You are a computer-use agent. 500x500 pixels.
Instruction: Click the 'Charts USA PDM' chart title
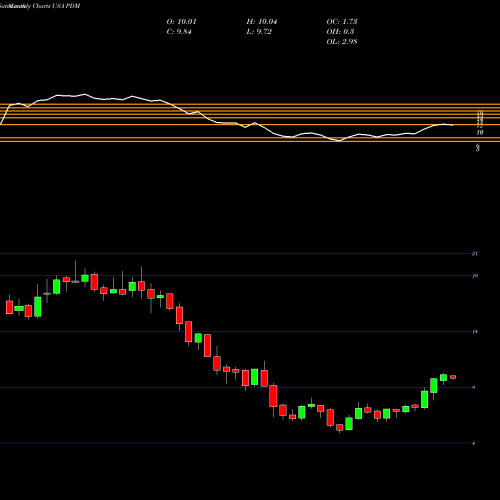pos(56,6)
